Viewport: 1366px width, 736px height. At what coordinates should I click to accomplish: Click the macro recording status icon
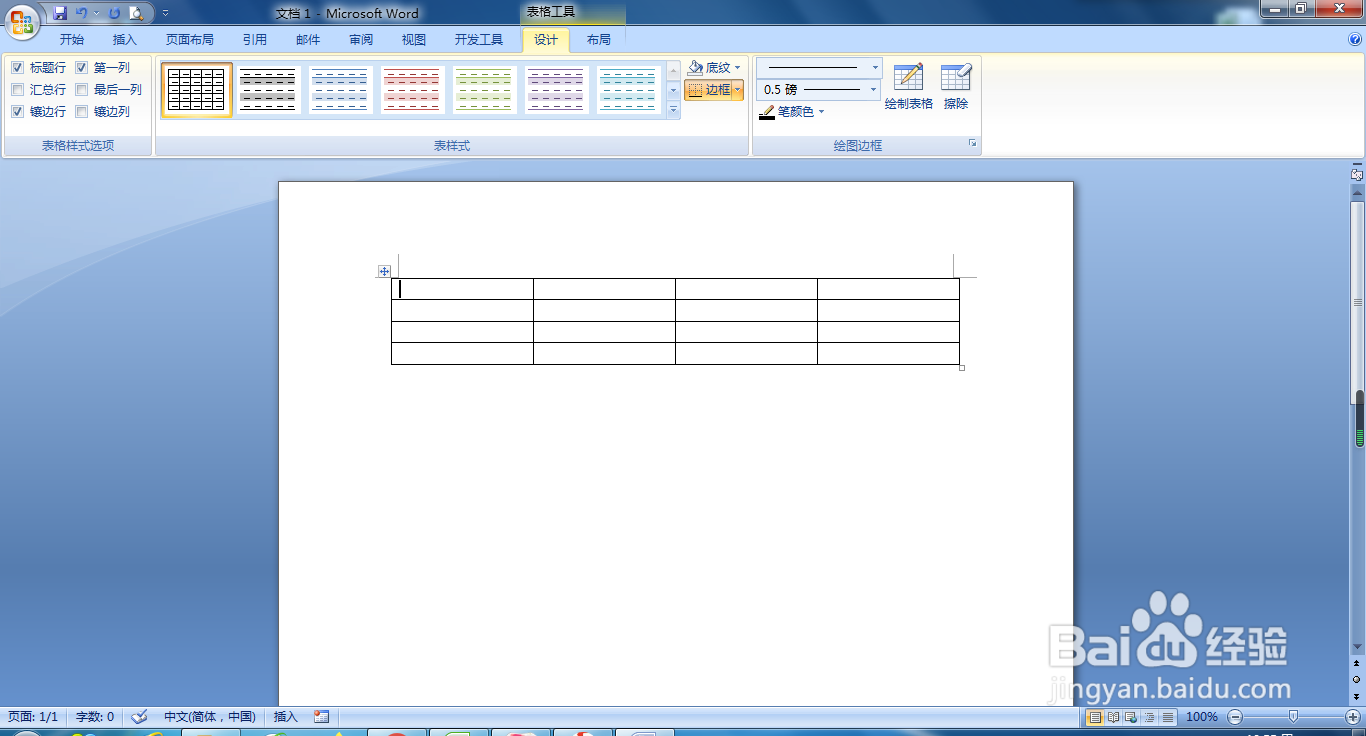click(321, 717)
